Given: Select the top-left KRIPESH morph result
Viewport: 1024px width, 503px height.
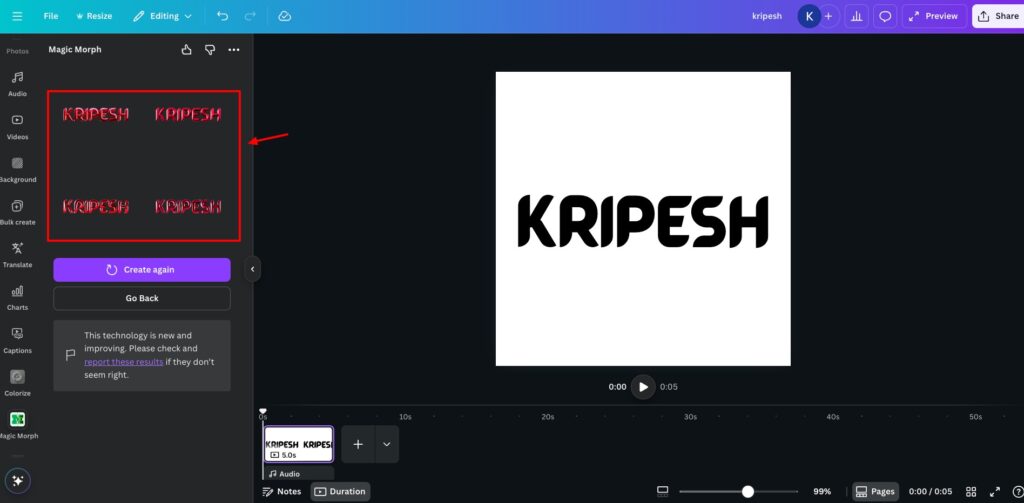Looking at the screenshot, I should pos(96,115).
